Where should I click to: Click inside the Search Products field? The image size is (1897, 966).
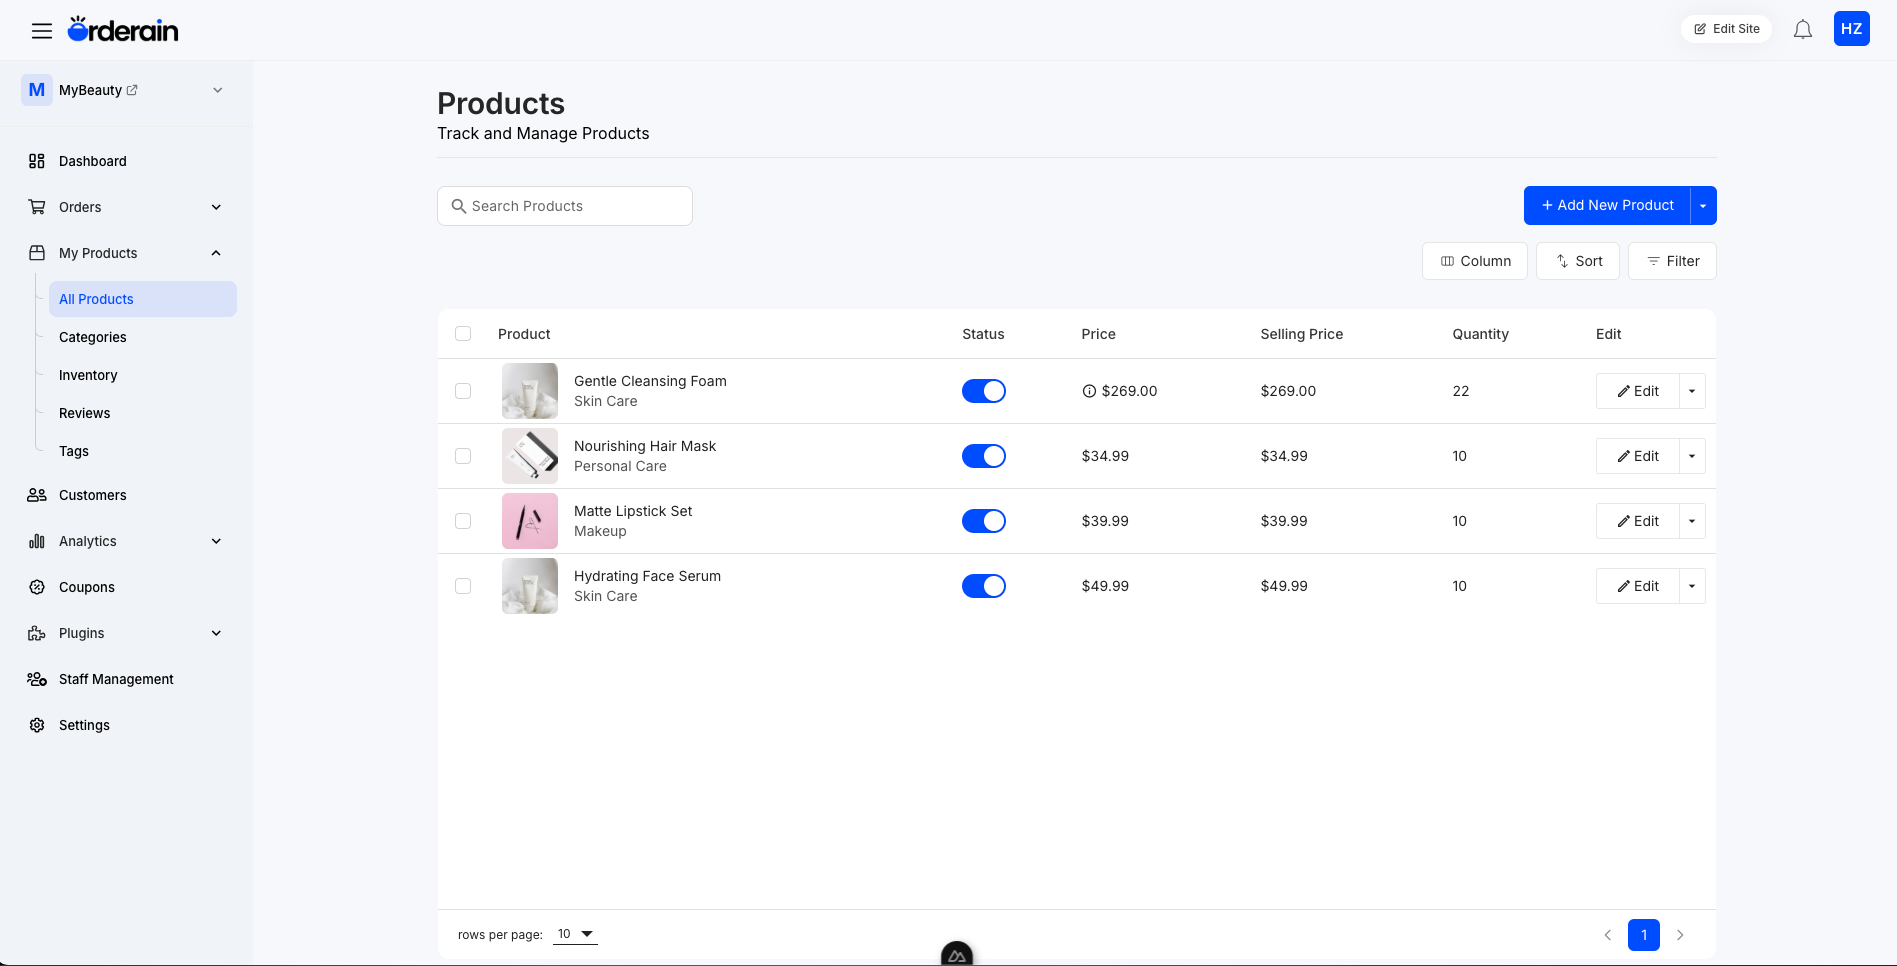(x=564, y=206)
